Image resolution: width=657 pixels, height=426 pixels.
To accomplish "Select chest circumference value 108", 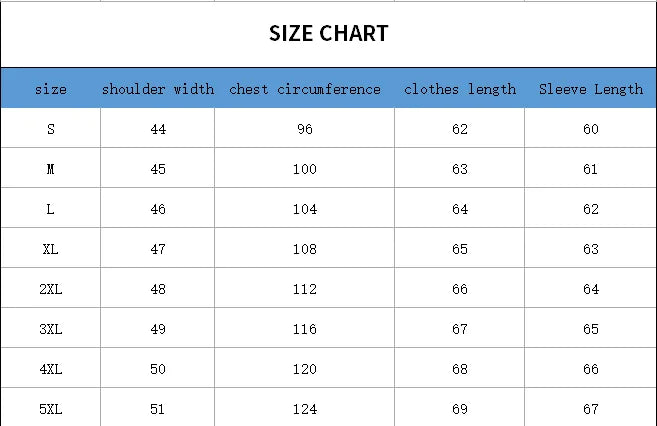I will [305, 249].
